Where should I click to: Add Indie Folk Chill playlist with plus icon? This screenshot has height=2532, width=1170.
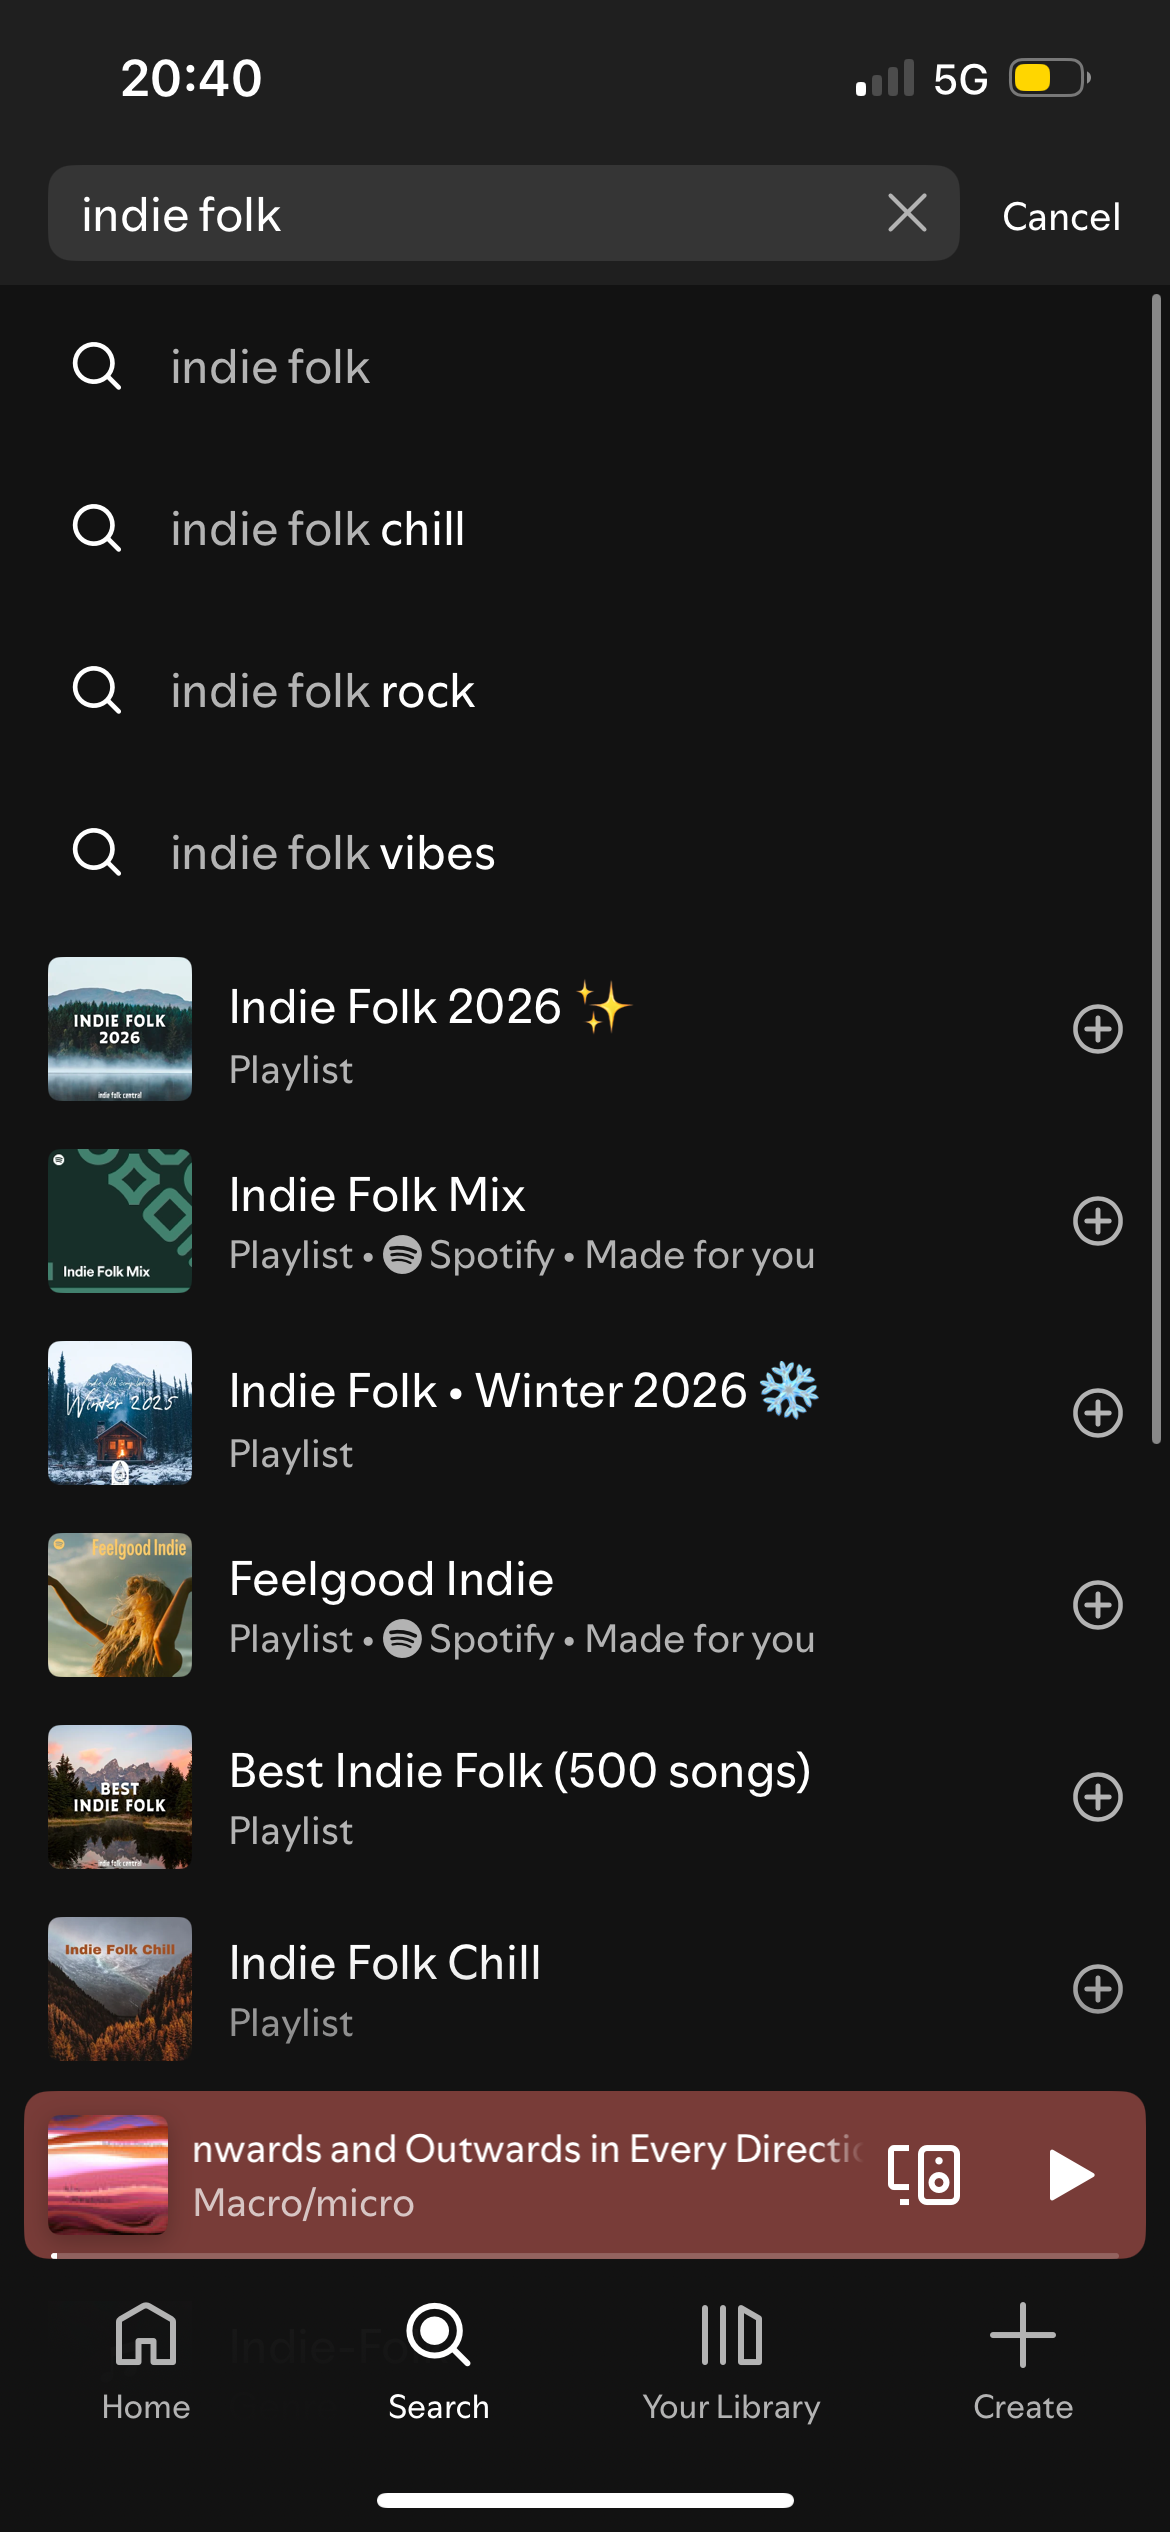1097,1989
